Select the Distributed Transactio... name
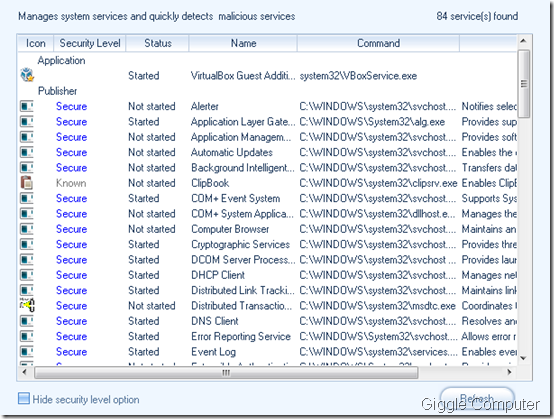The width and height of the screenshot is (554, 419). [242, 306]
